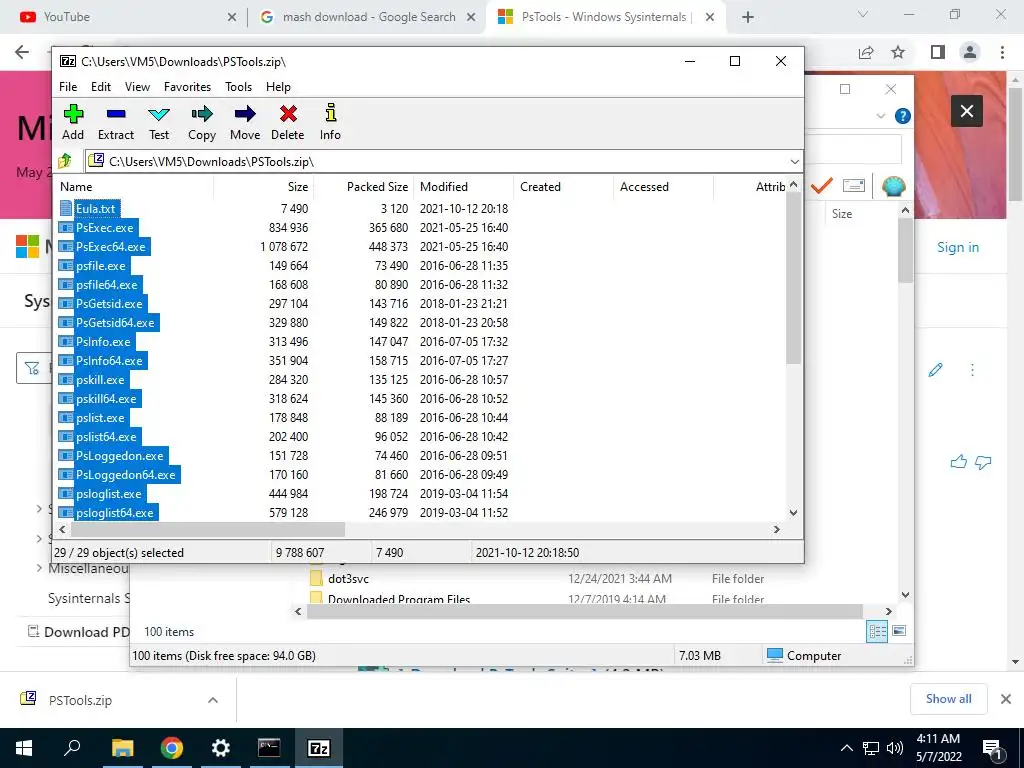Open PSTools.zip from the download bar
The width and height of the screenshot is (1024, 768).
tap(80, 700)
